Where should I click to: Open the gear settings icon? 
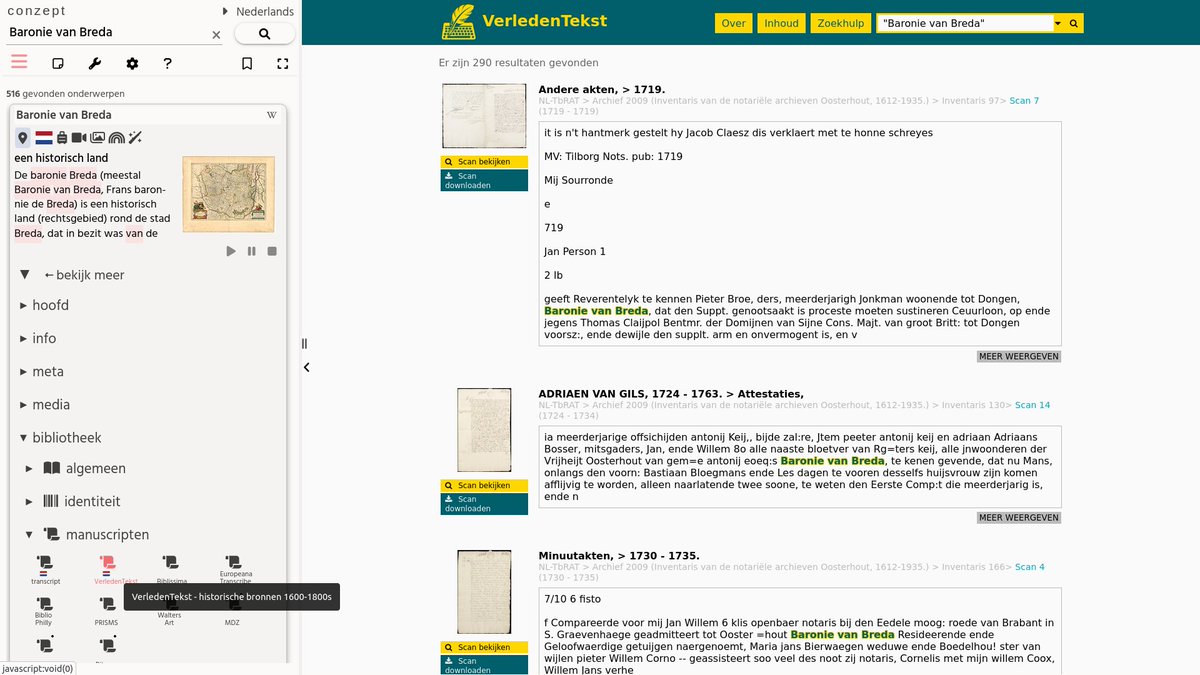pos(132,63)
